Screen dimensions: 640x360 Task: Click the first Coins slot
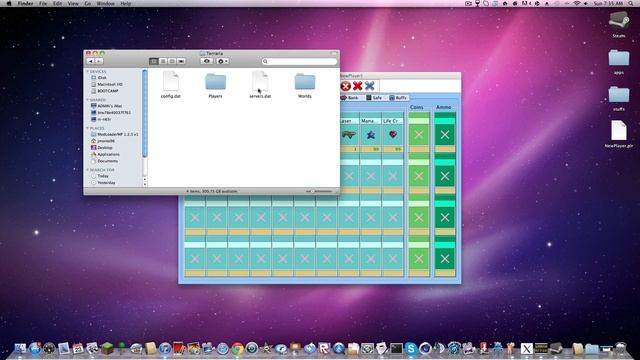click(x=419, y=135)
